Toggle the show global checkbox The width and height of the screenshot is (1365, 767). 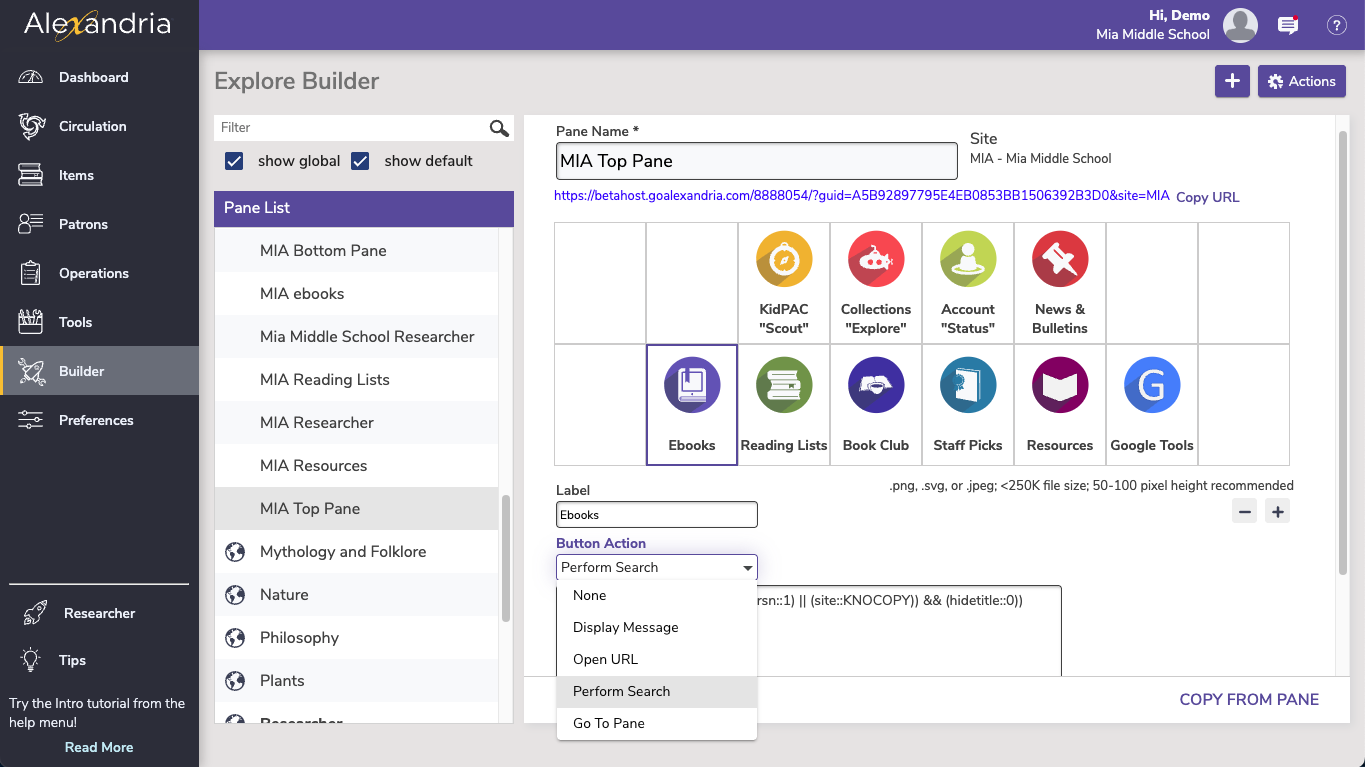click(235, 161)
